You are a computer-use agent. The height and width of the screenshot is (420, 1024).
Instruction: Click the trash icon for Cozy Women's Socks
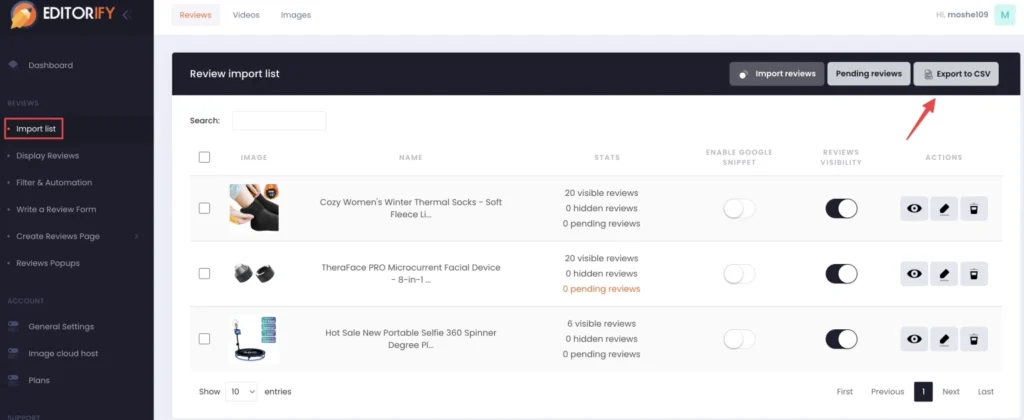pyautogui.click(x=974, y=208)
